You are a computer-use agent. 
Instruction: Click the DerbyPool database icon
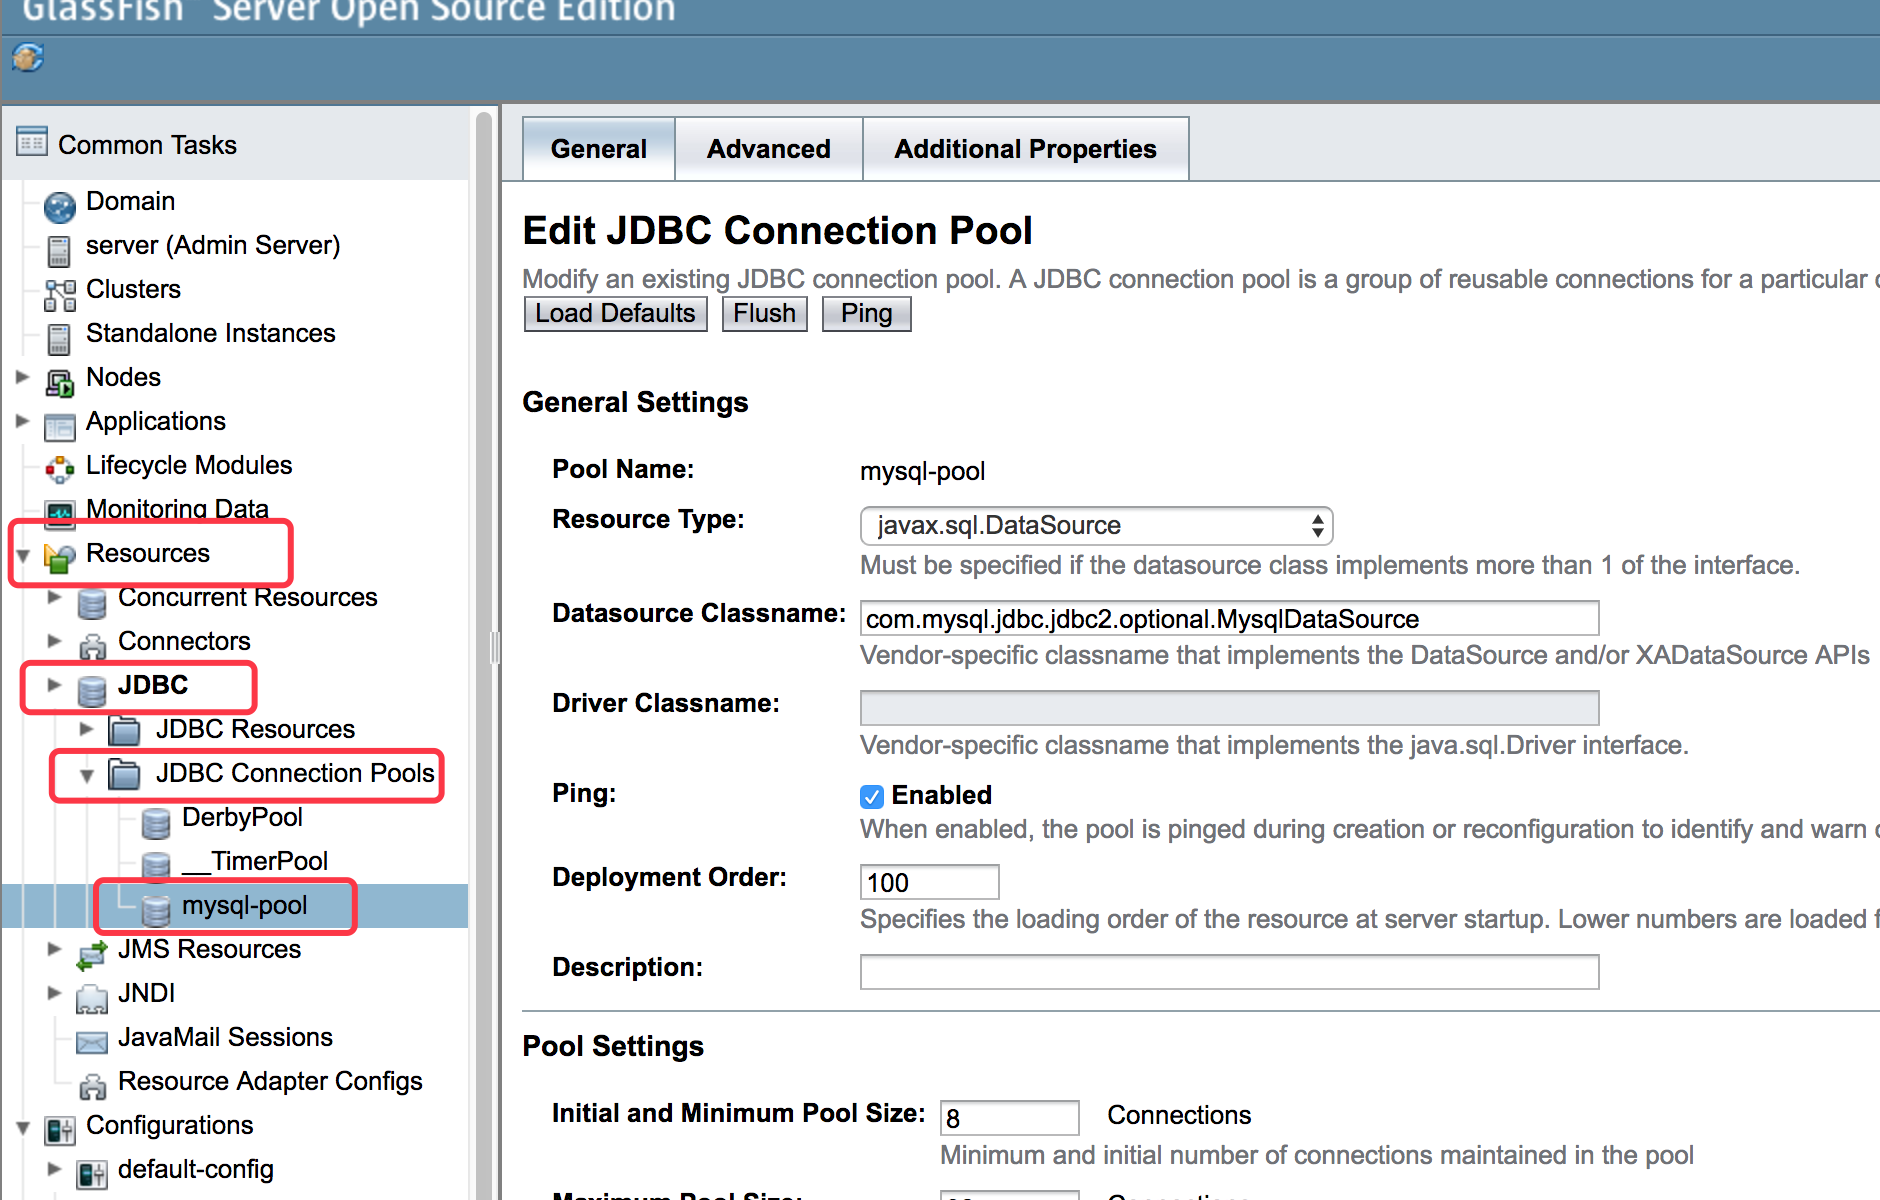[156, 821]
